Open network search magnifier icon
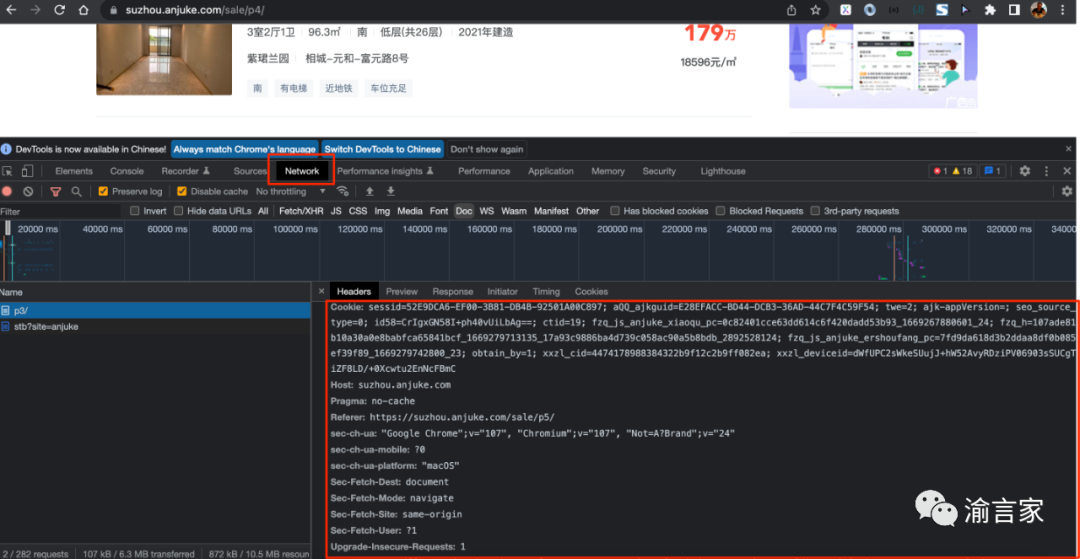The width and height of the screenshot is (1080, 559). pos(76,191)
